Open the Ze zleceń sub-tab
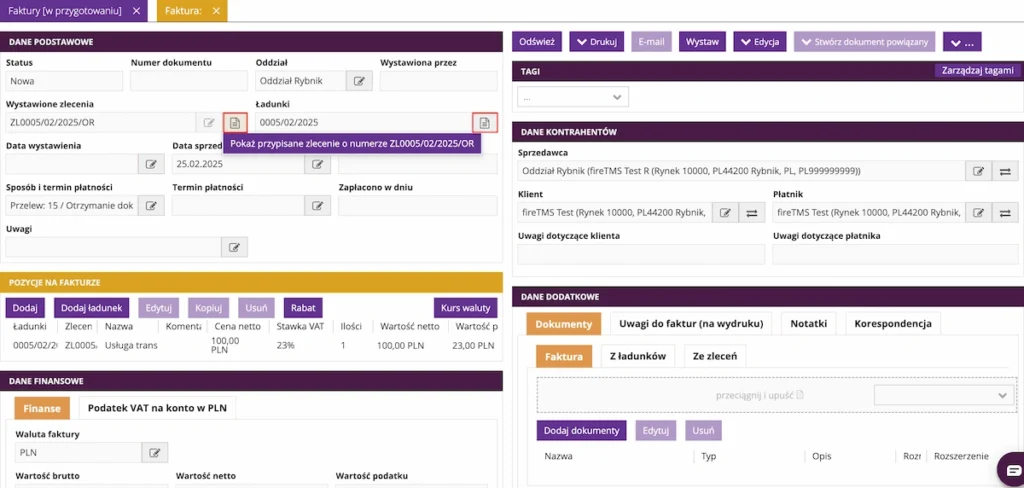 pyautogui.click(x=714, y=356)
